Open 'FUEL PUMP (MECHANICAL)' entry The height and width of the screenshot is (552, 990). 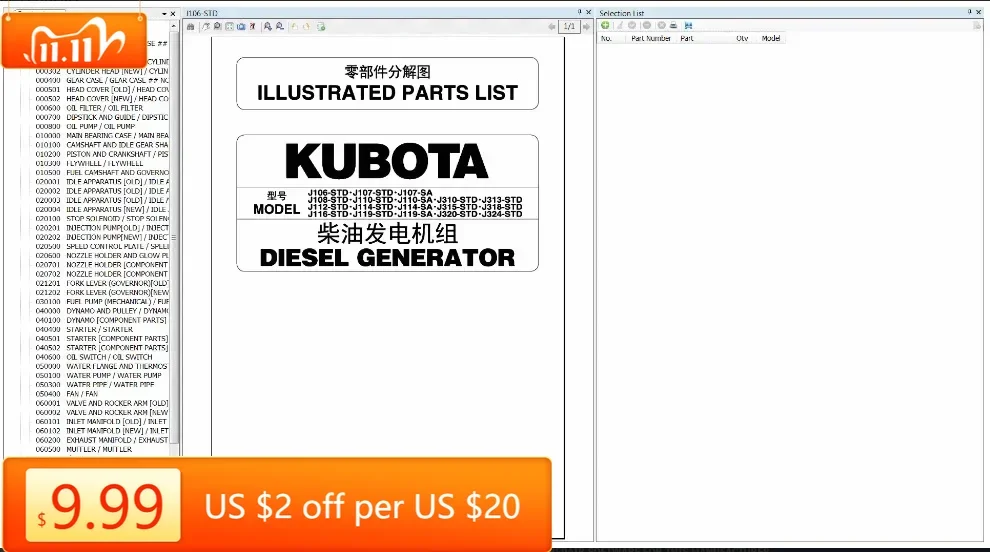pyautogui.click(x=102, y=302)
